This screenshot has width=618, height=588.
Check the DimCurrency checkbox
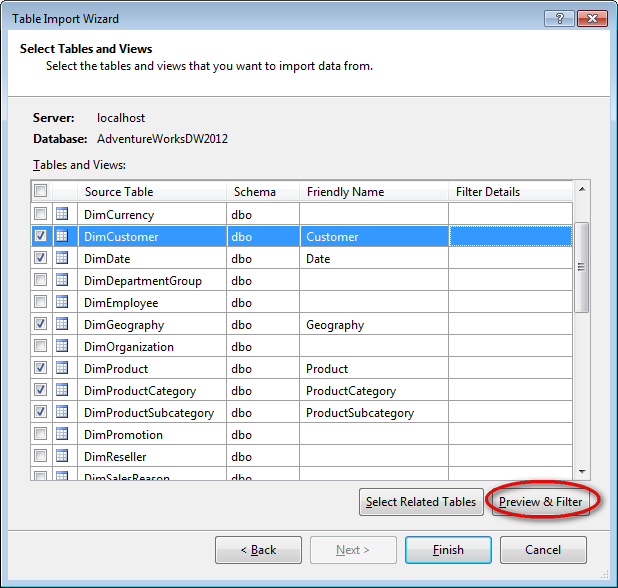click(41, 214)
